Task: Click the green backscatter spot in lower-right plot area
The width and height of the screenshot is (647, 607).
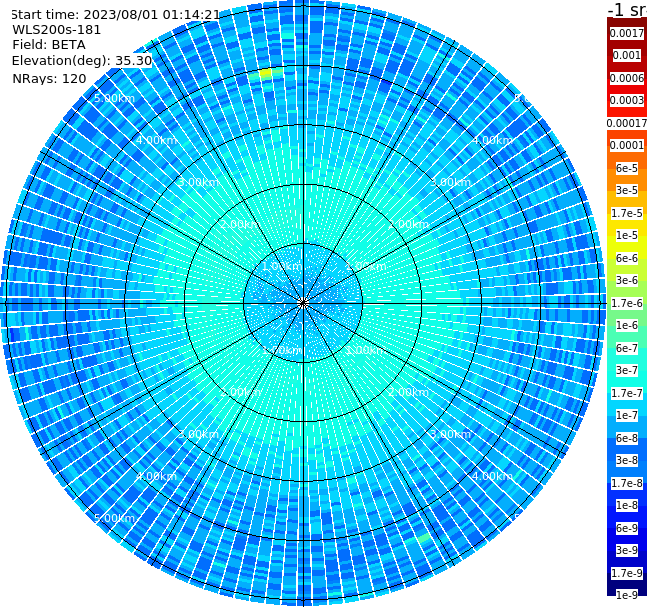Action: click(x=424, y=539)
